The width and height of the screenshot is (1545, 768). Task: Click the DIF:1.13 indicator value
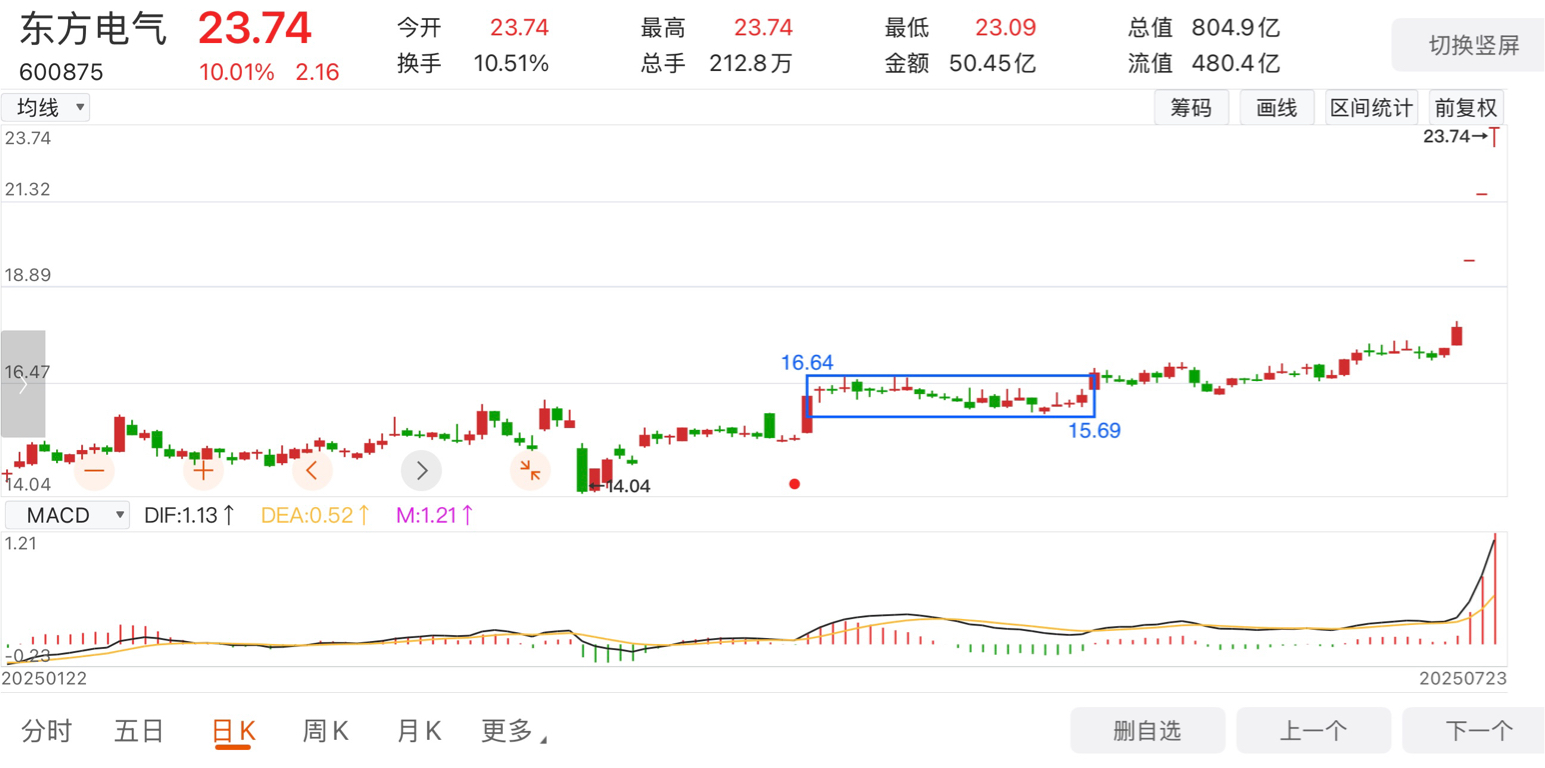[x=190, y=516]
